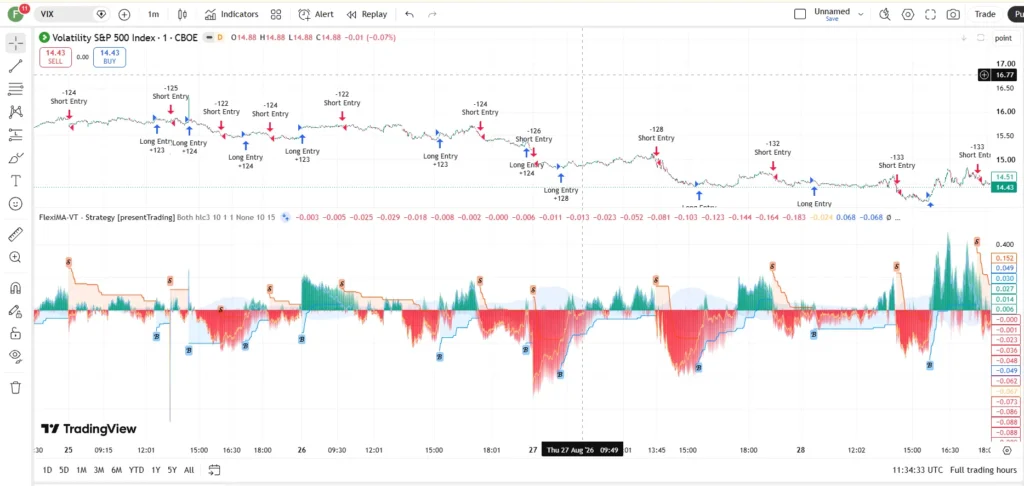Create a new Alert
This screenshot has height=486, width=1024.
pos(316,14)
